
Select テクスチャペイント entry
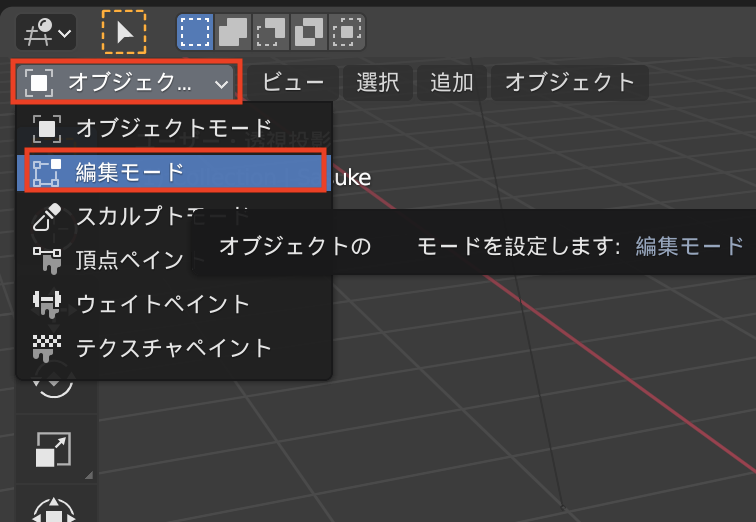[x=175, y=348]
